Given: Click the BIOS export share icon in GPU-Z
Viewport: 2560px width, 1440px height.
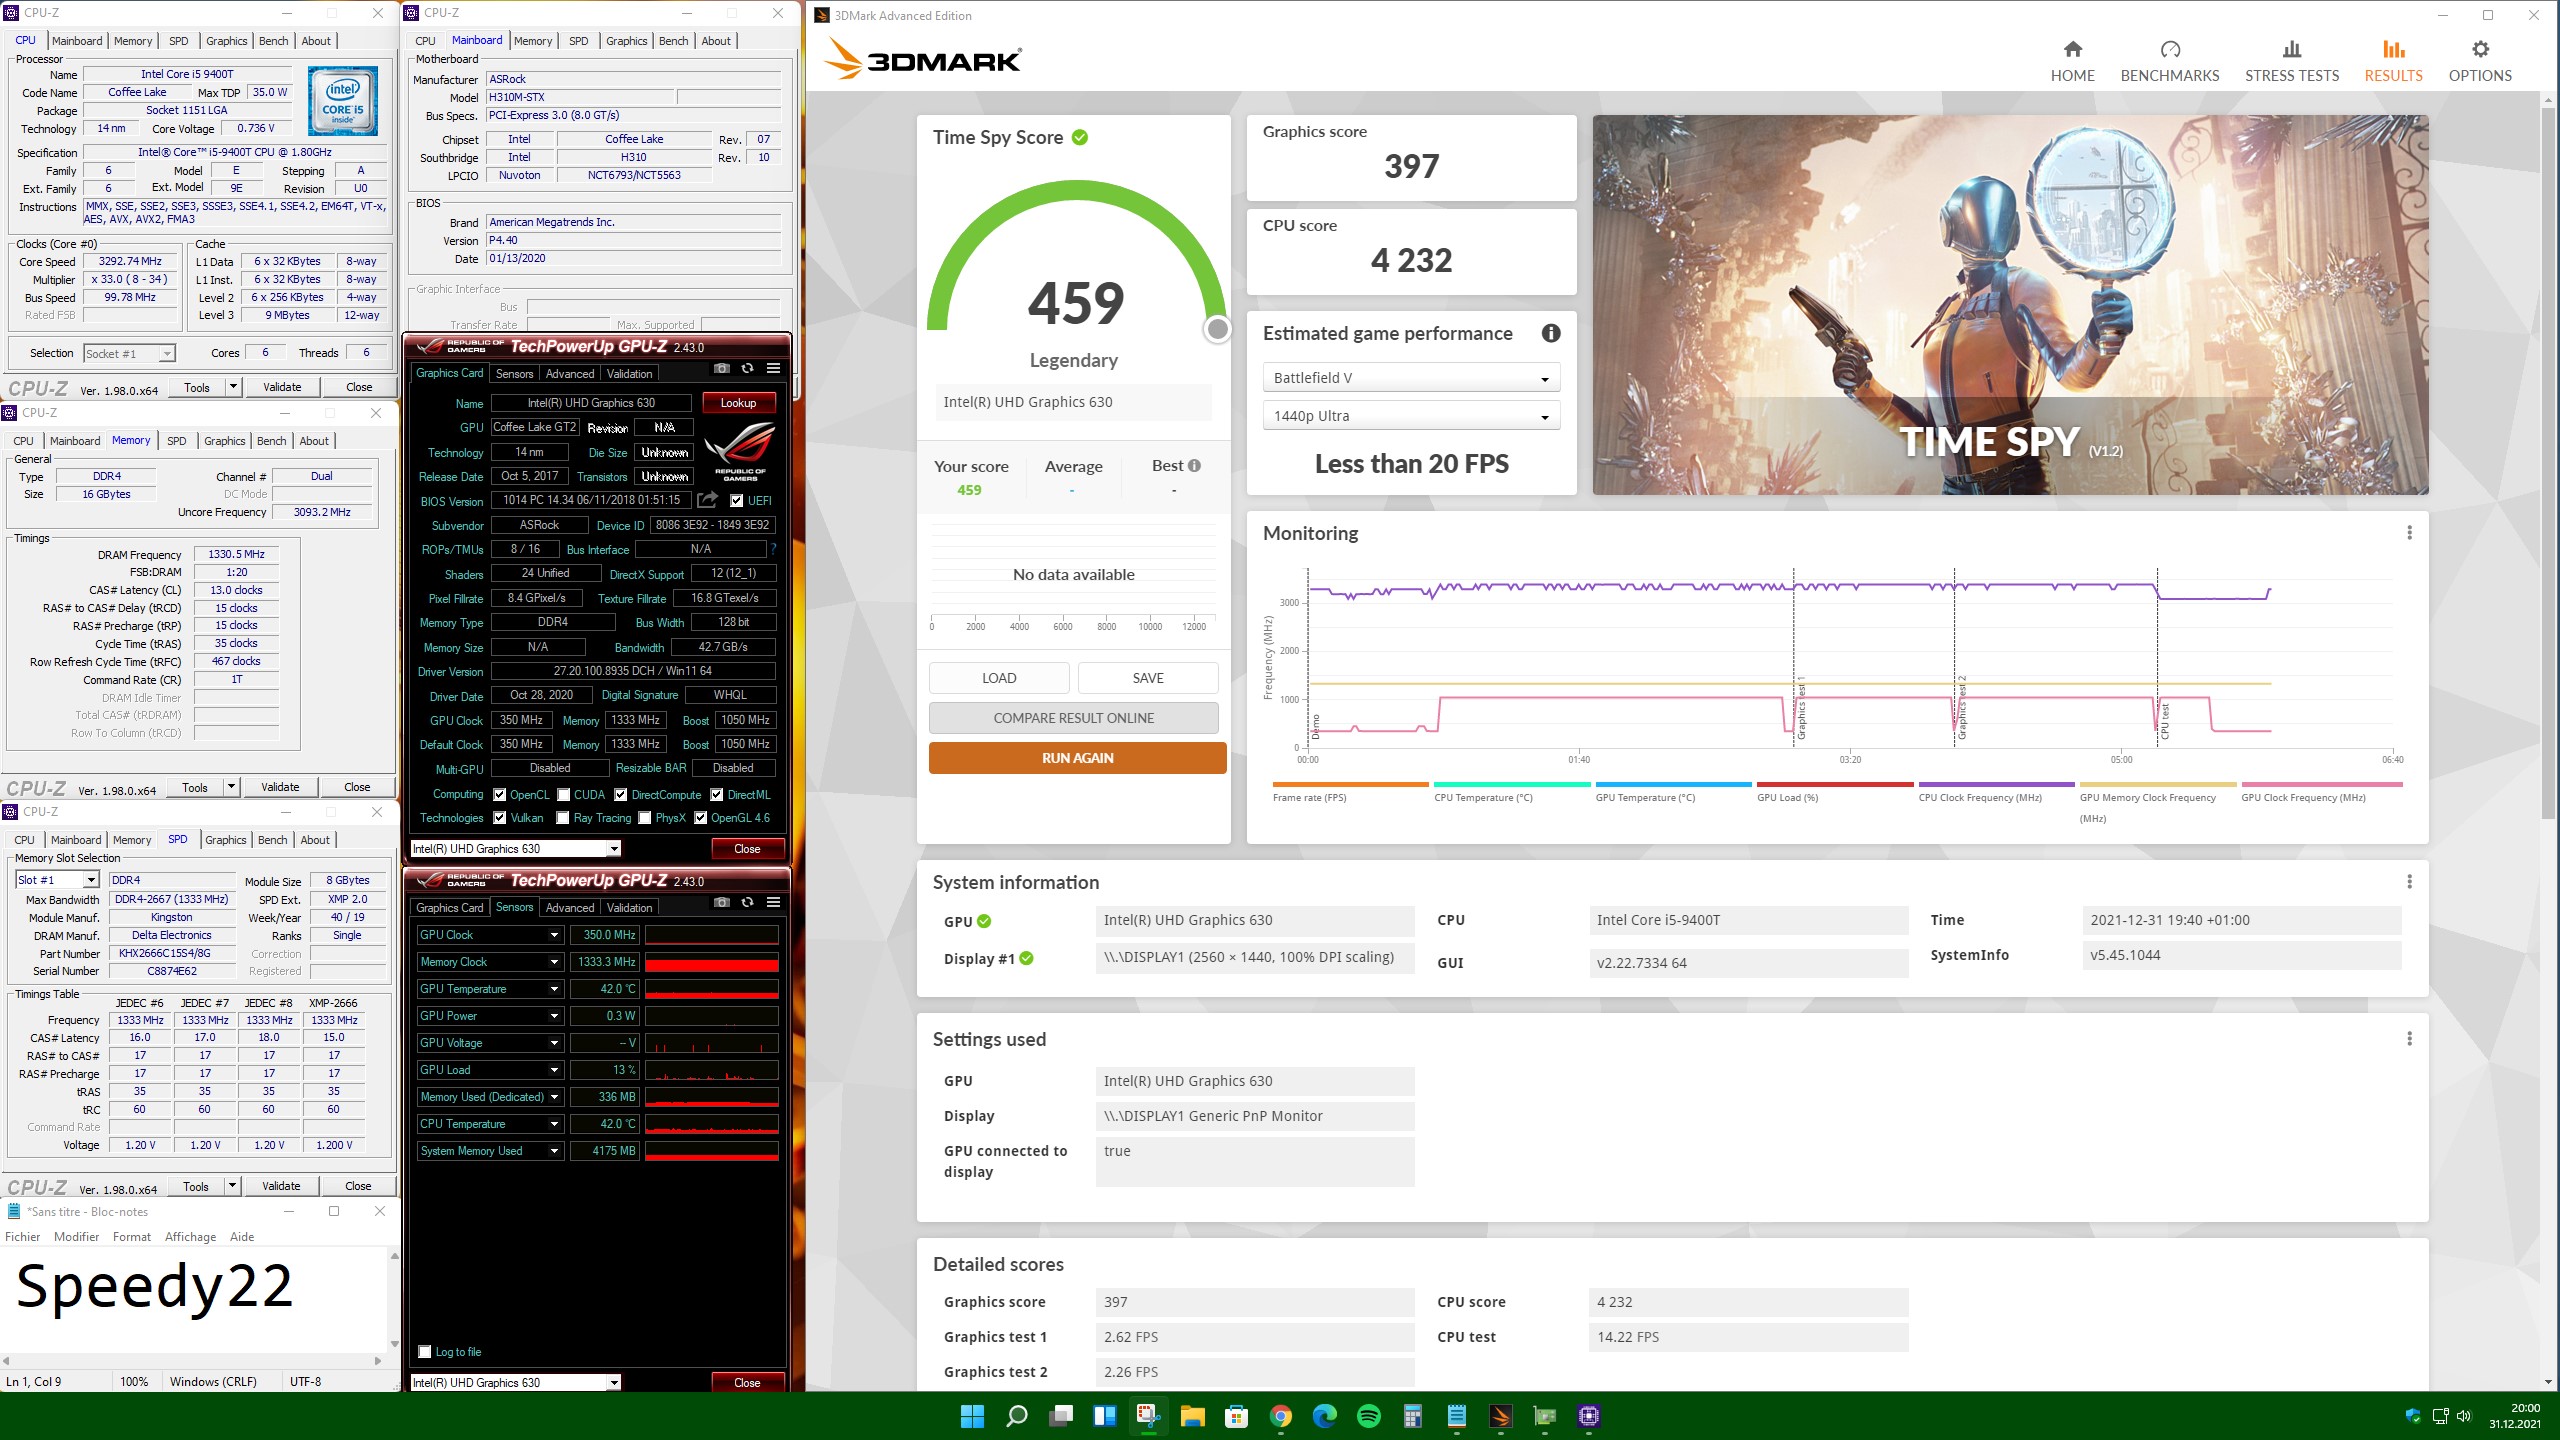Looking at the screenshot, I should point(707,500).
